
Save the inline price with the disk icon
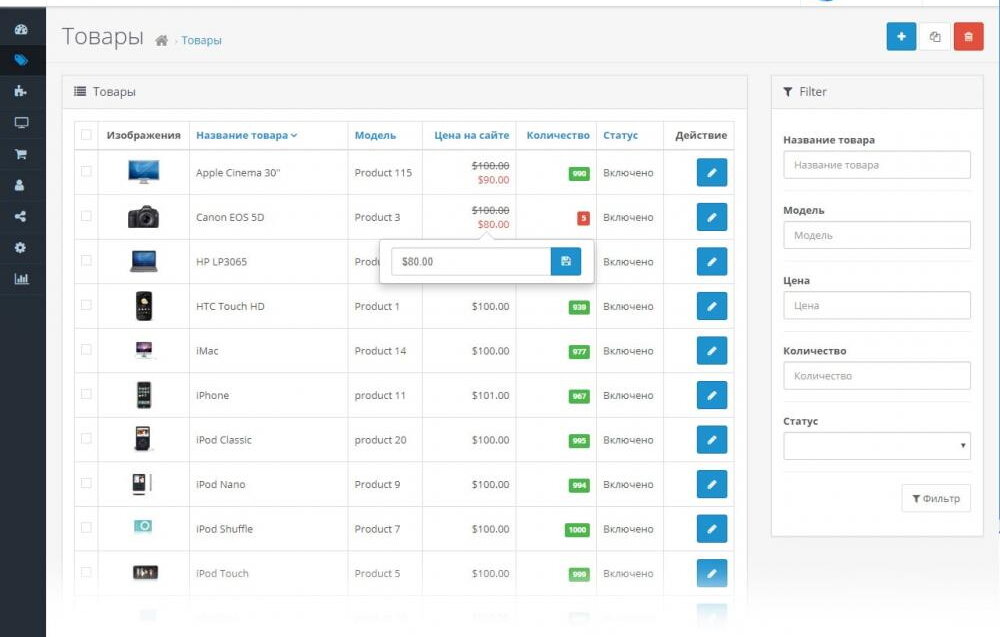[x=566, y=261]
